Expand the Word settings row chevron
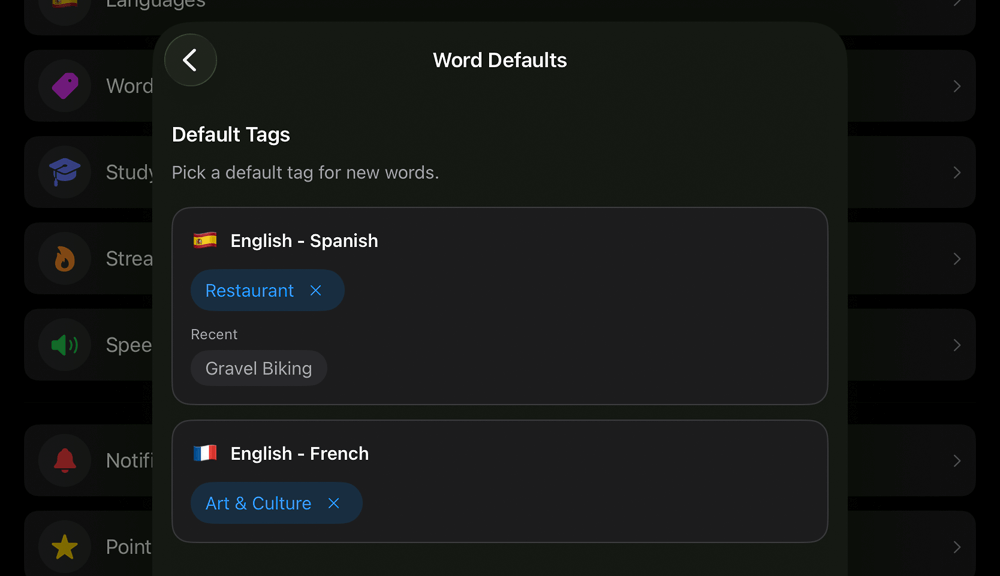The height and width of the screenshot is (576, 1000). point(958,86)
